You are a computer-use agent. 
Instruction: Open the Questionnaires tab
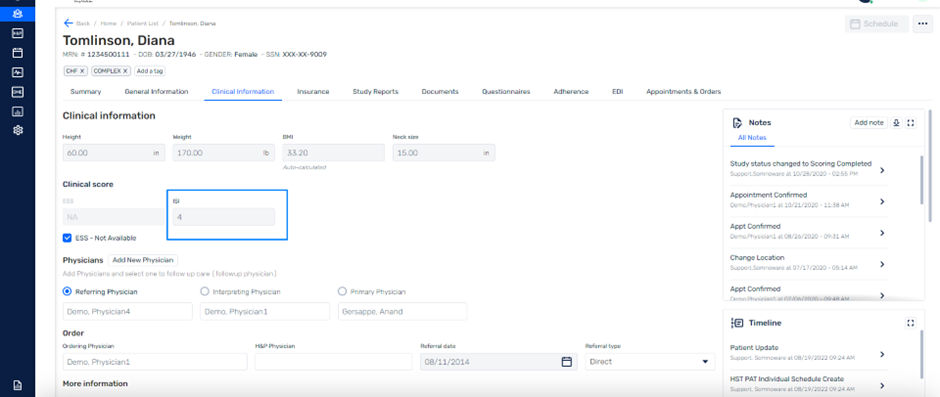[x=506, y=92]
